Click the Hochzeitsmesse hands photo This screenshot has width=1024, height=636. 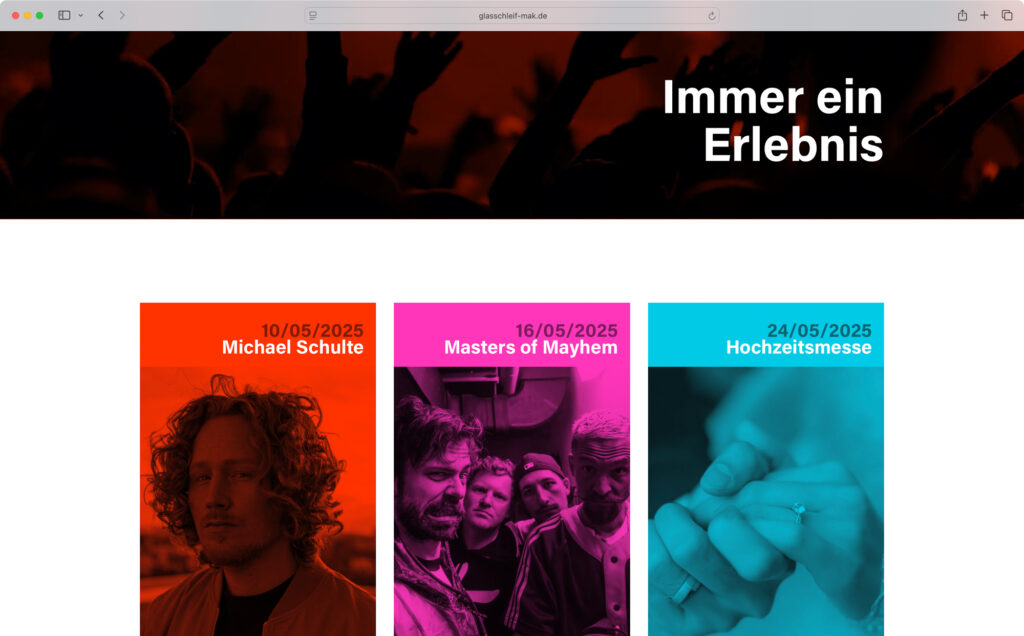tap(766, 501)
